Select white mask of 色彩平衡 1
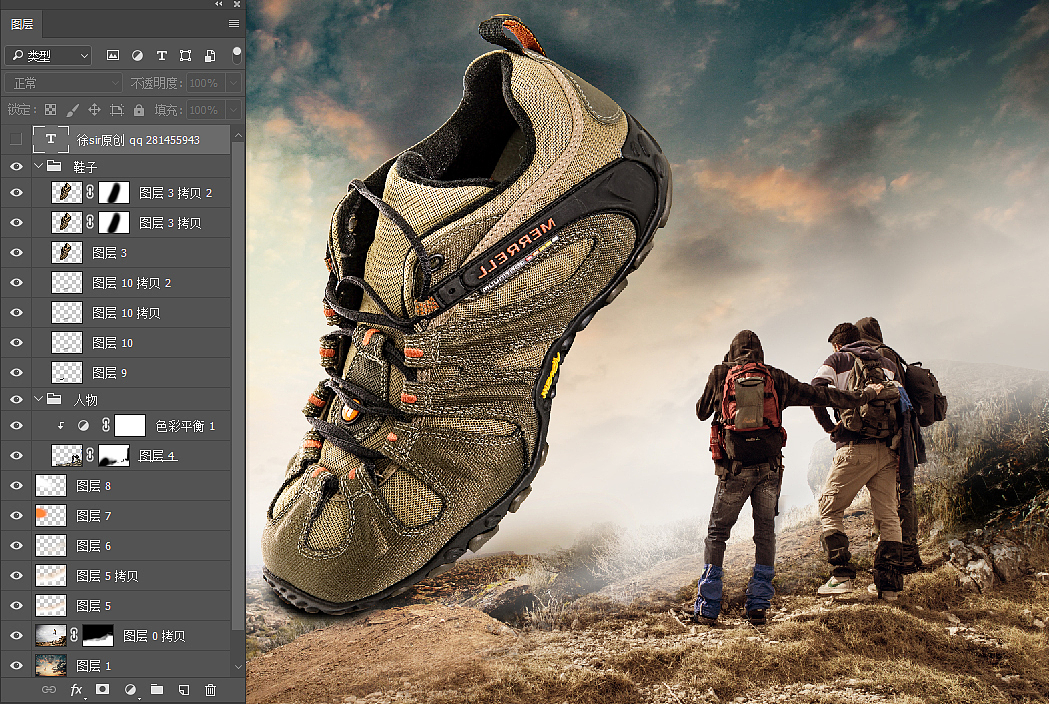Viewport: 1049px width, 704px height. (130, 426)
